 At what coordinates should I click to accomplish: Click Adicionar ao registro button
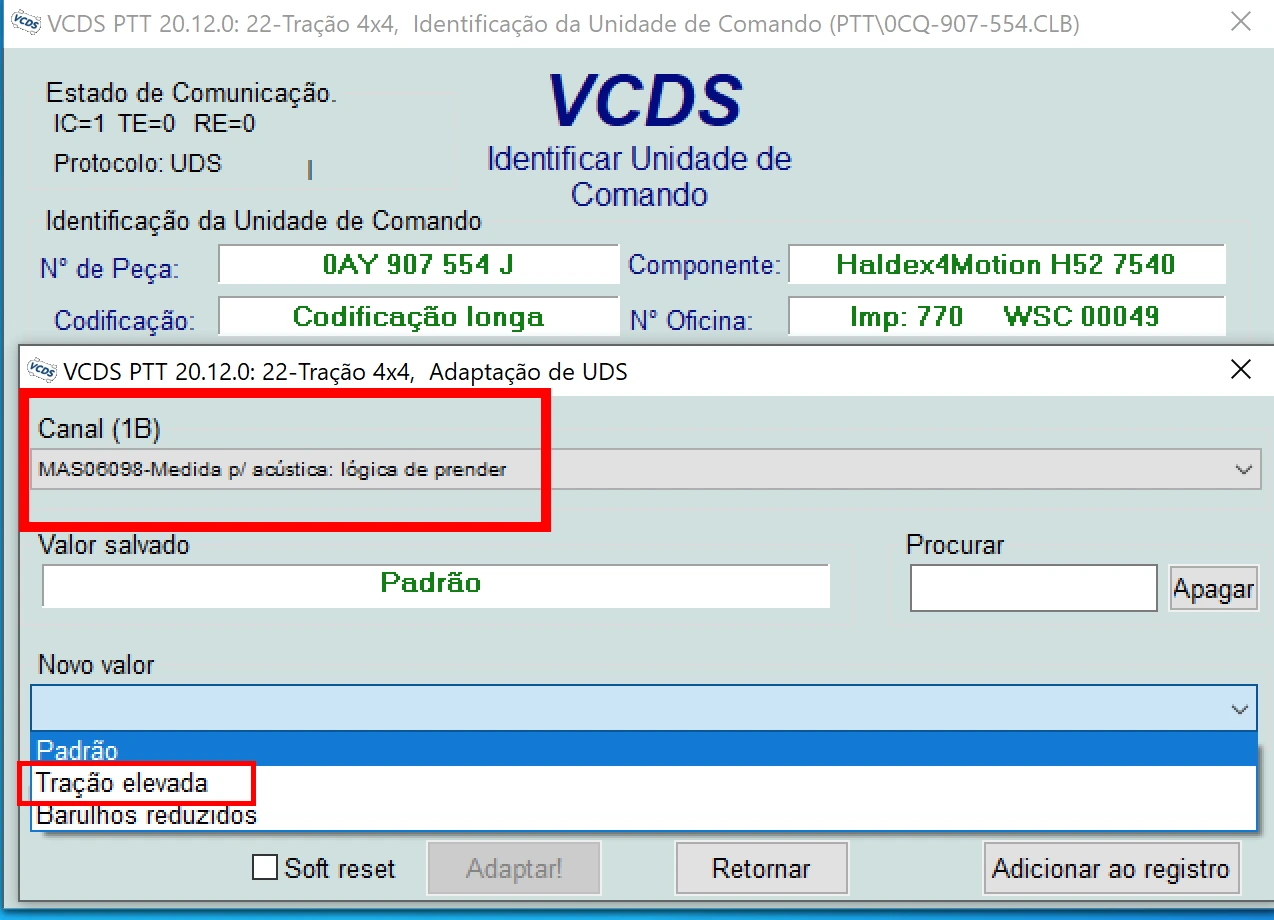coord(1110,868)
